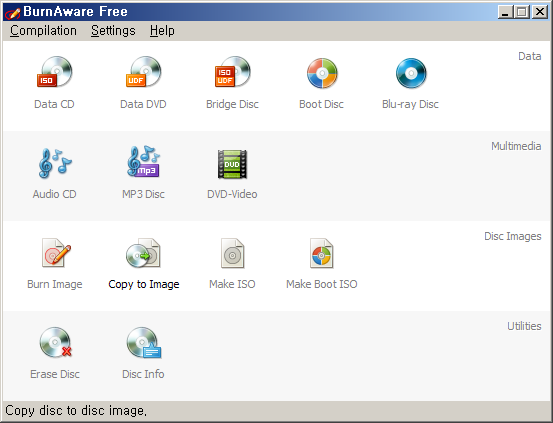Viewport: 553px width, 423px height.
Task: Open the Burn Image pencil icon
Action: tap(56, 253)
